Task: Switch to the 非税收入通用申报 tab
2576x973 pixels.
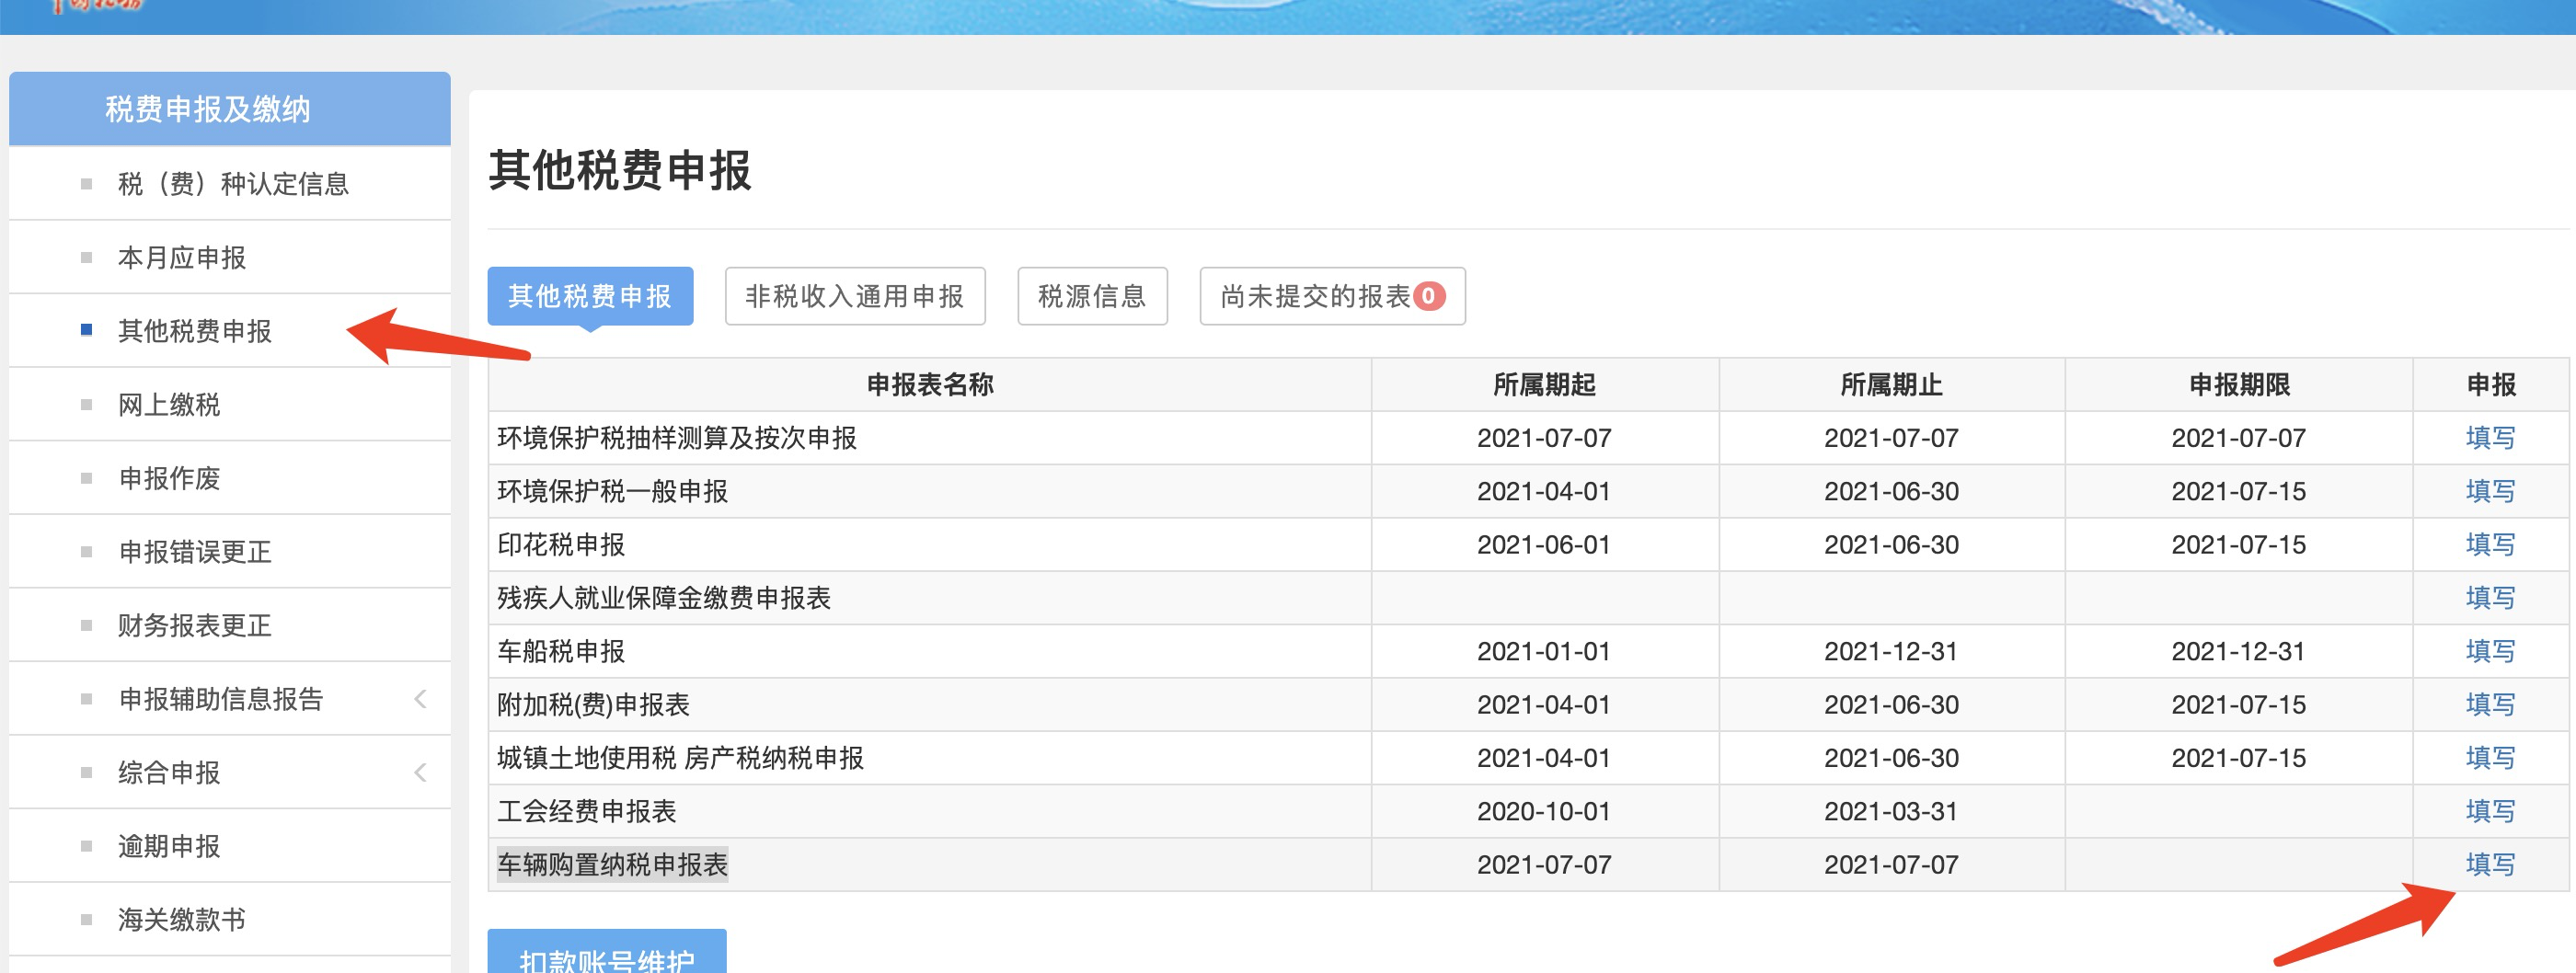Action: (854, 296)
